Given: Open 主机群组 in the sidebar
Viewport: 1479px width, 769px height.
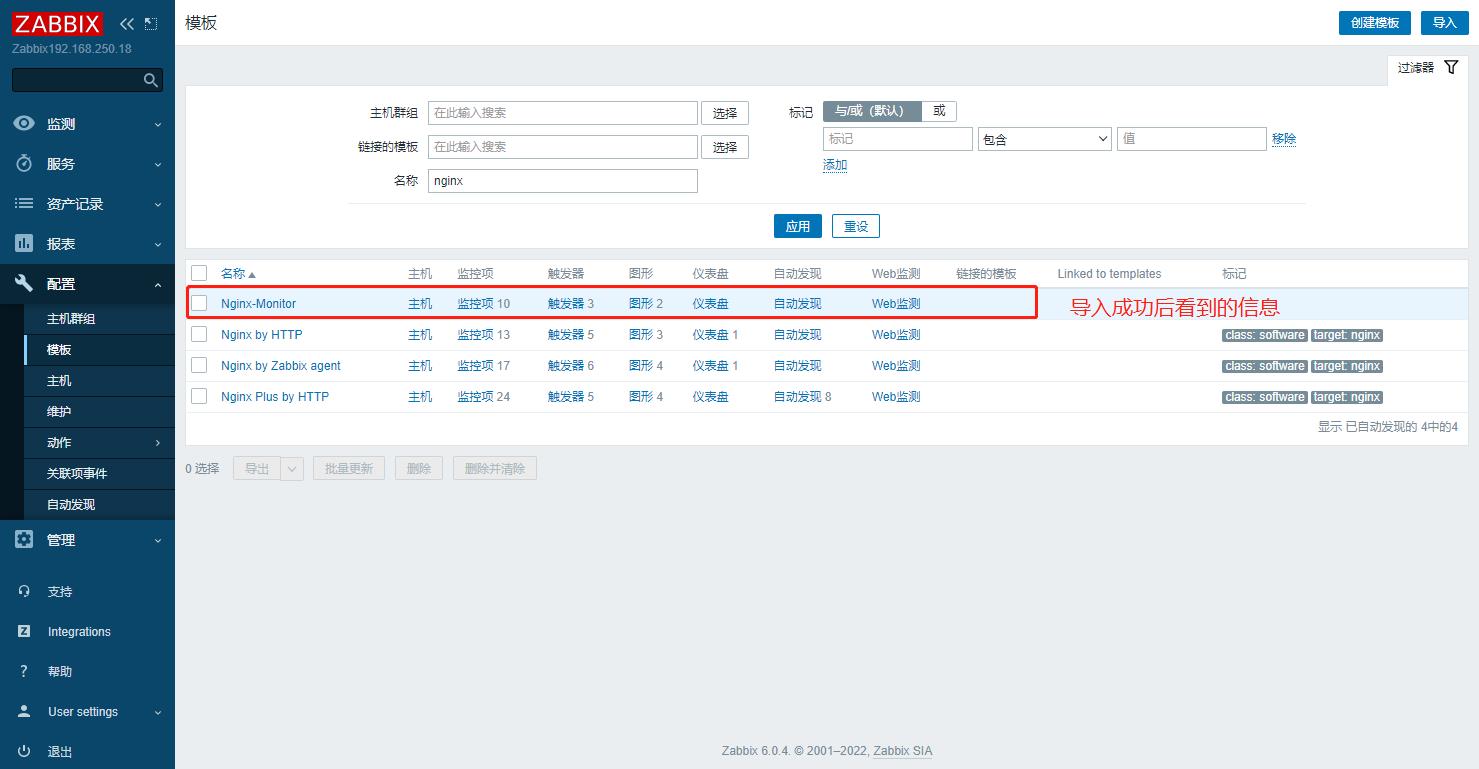Looking at the screenshot, I should 71,319.
